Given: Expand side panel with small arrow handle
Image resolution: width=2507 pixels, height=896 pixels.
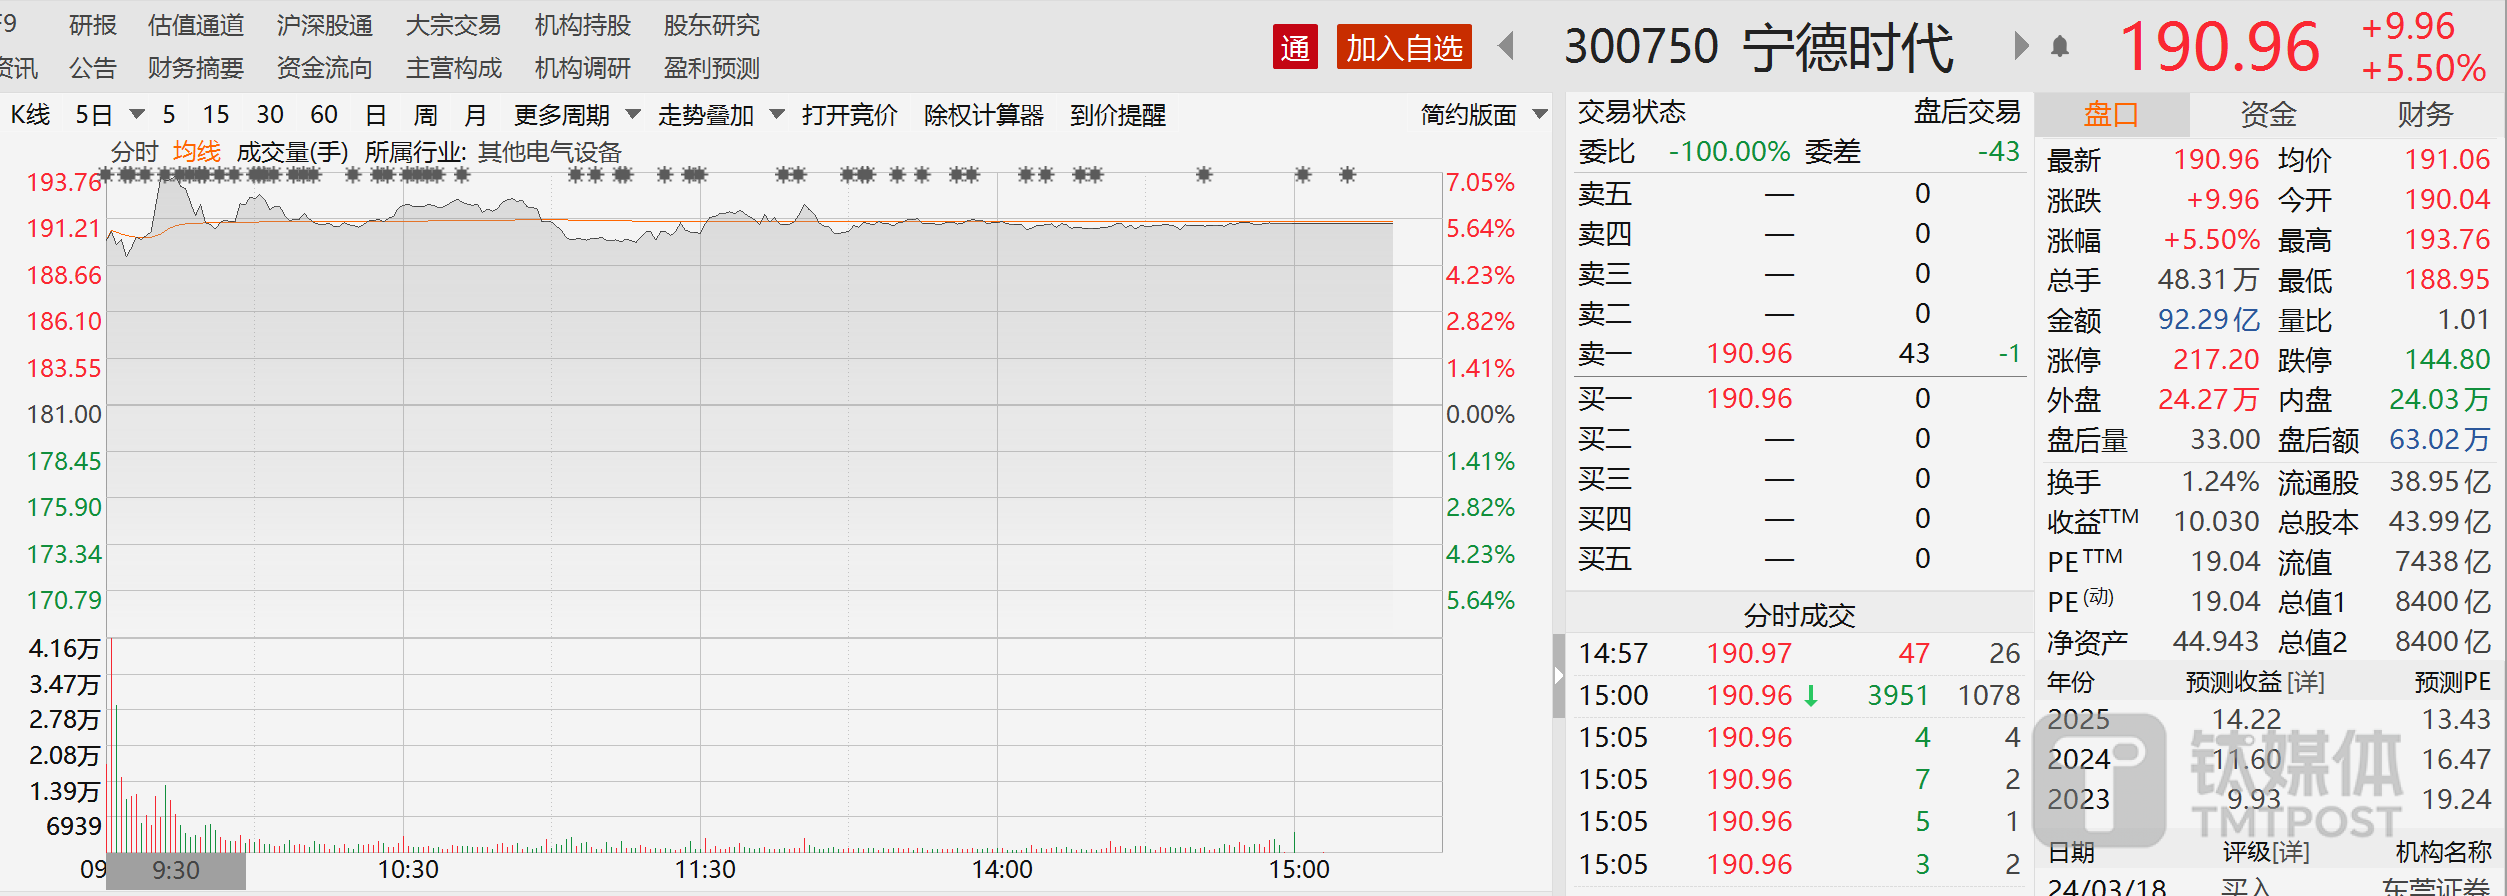Looking at the screenshot, I should pyautogui.click(x=1558, y=676).
